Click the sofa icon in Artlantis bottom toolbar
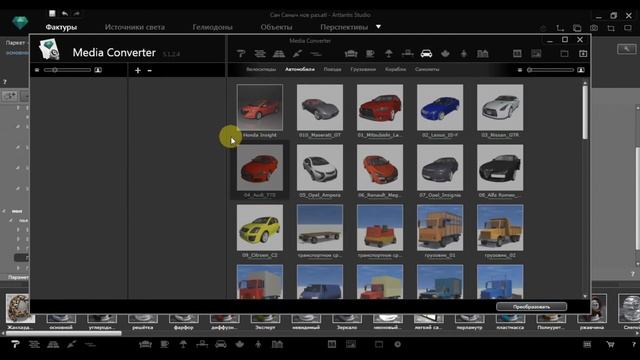Image resolution: width=640 pixels, height=360 pixels. (x=145, y=344)
